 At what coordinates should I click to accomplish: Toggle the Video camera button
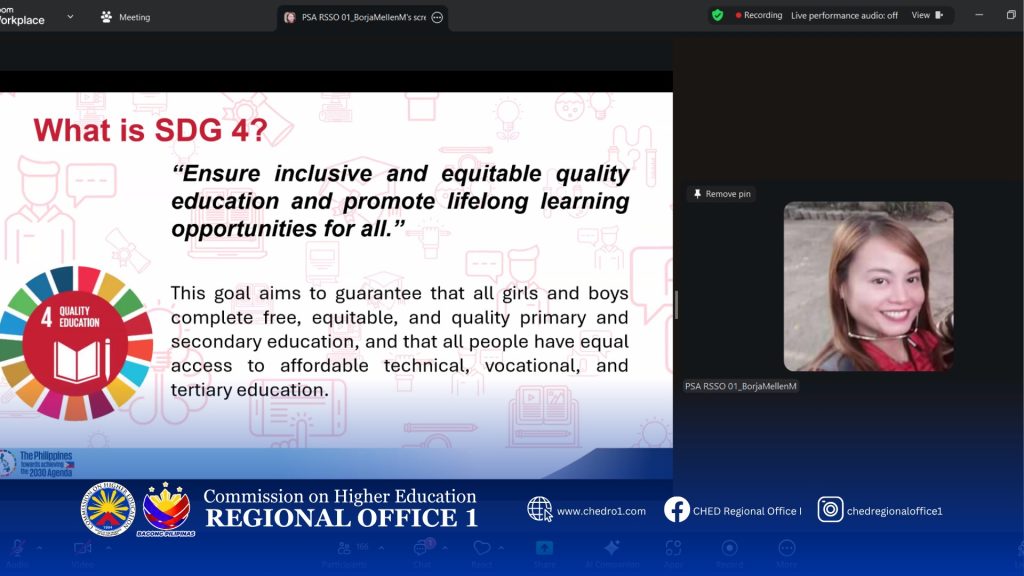point(82,548)
